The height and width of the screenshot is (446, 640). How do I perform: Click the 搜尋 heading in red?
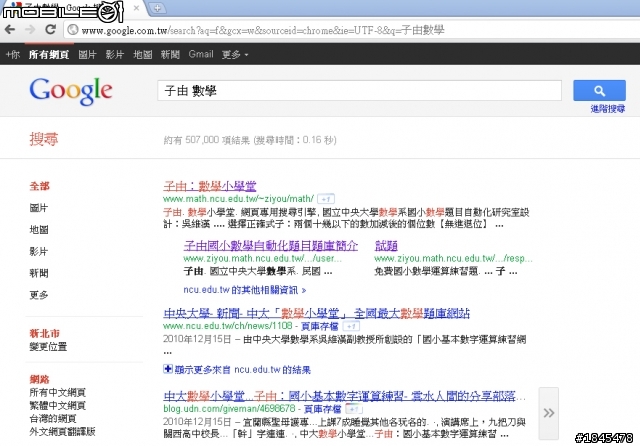(x=44, y=139)
